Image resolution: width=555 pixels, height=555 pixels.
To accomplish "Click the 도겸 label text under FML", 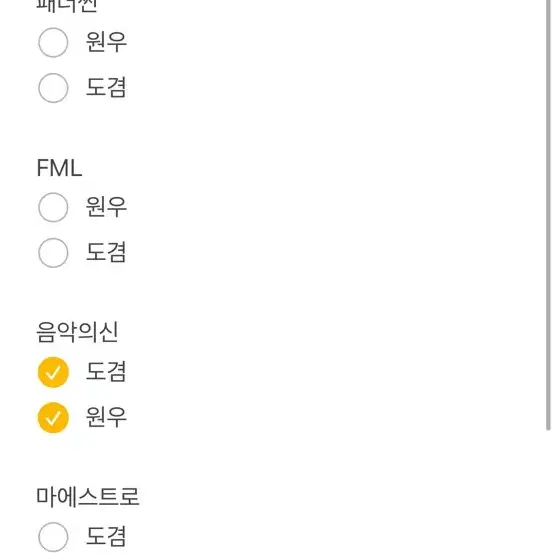I will 106,252.
